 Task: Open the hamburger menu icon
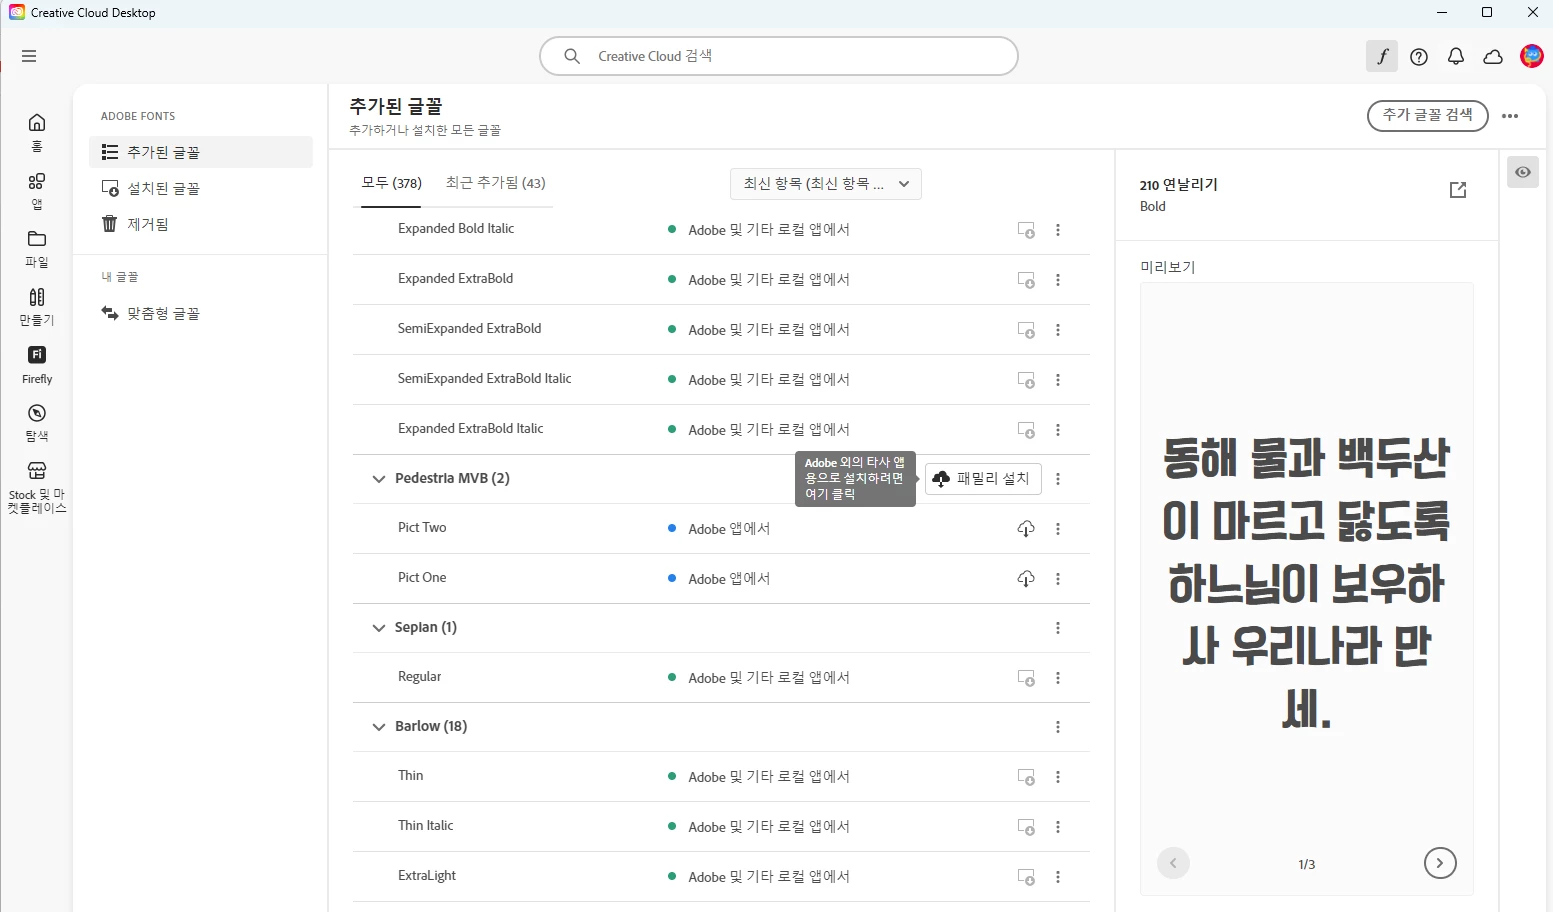pos(29,56)
